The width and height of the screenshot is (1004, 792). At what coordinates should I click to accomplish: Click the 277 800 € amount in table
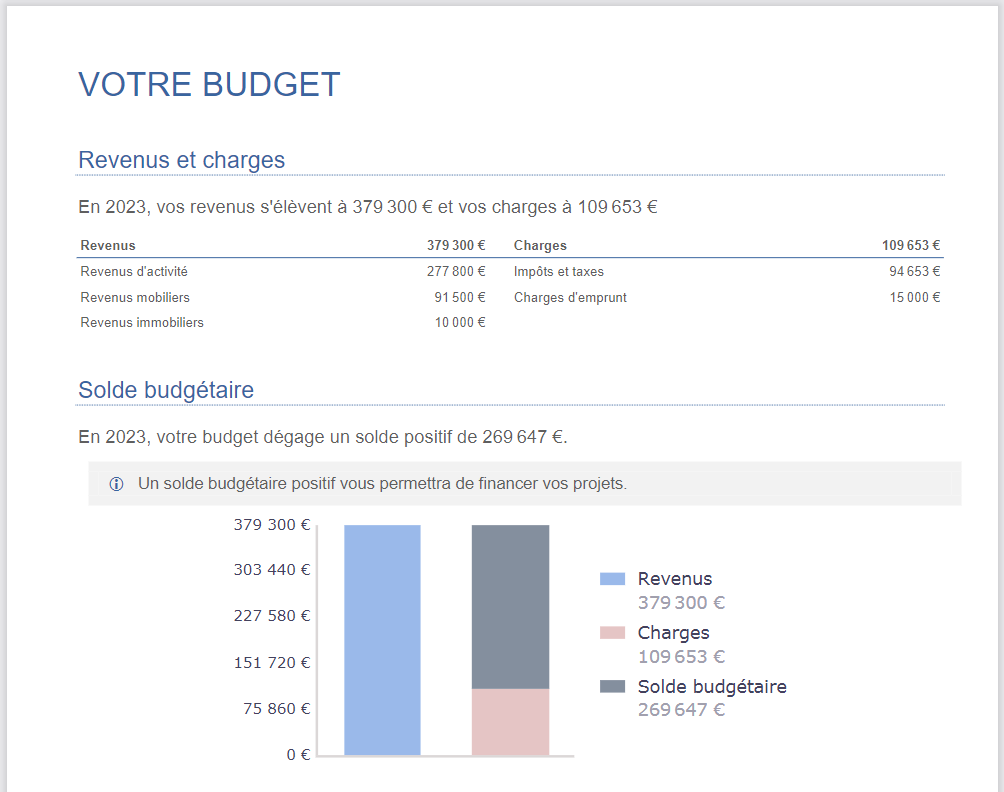click(x=456, y=272)
